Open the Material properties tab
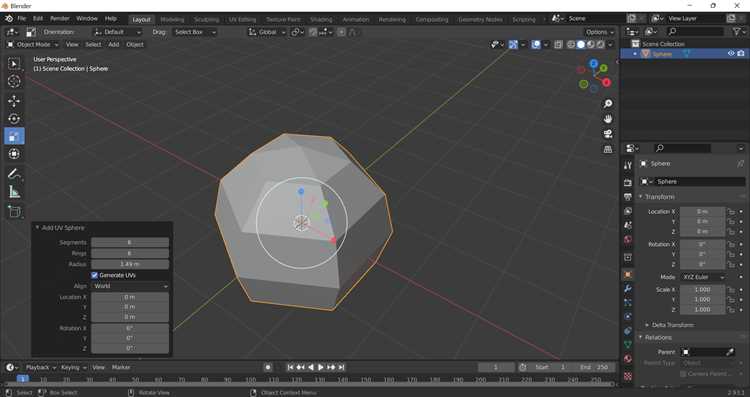Viewport: 750px width, 397px height. (x=628, y=359)
